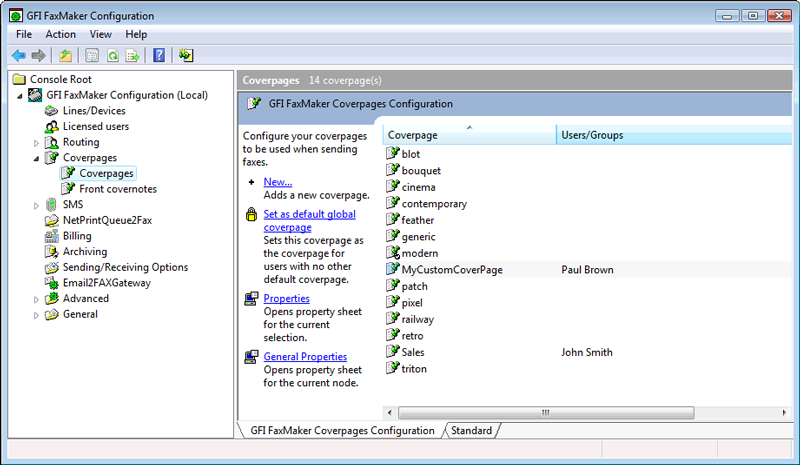Click the Help question mark toolbar icon
Screen dimensions: 800x465
[159, 55]
